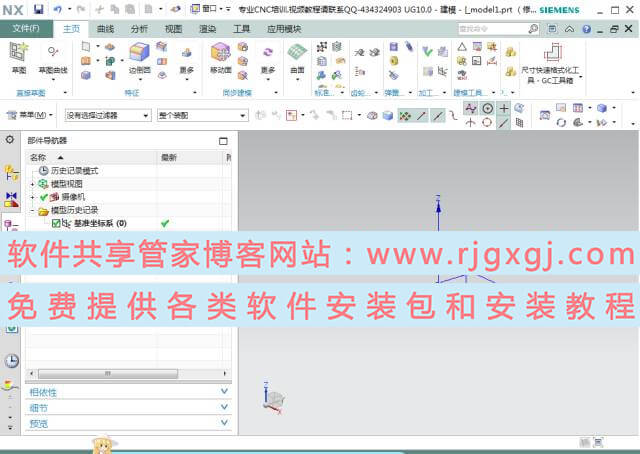Click the navigator scrollbar right arrow
Screen dimensions: 640x454
point(224,373)
